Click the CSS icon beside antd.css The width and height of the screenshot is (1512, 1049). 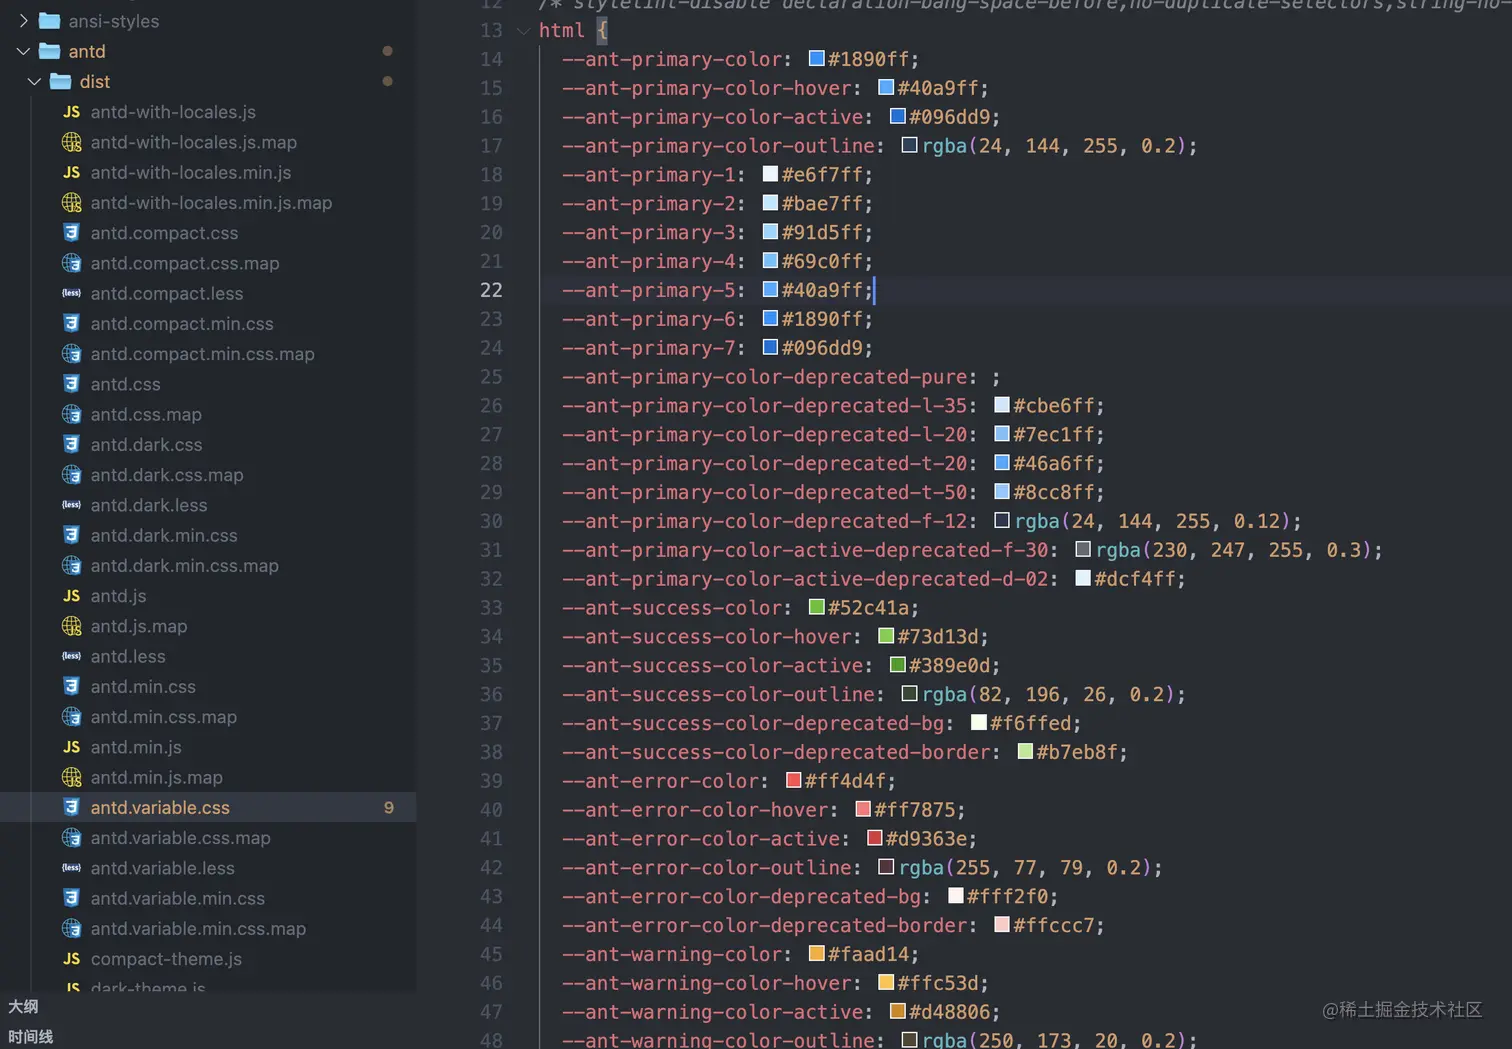[71, 384]
